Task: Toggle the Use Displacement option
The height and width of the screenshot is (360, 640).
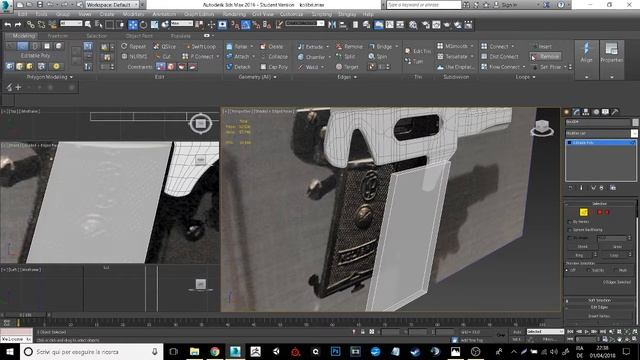Action: pyautogui.click(x=456, y=67)
